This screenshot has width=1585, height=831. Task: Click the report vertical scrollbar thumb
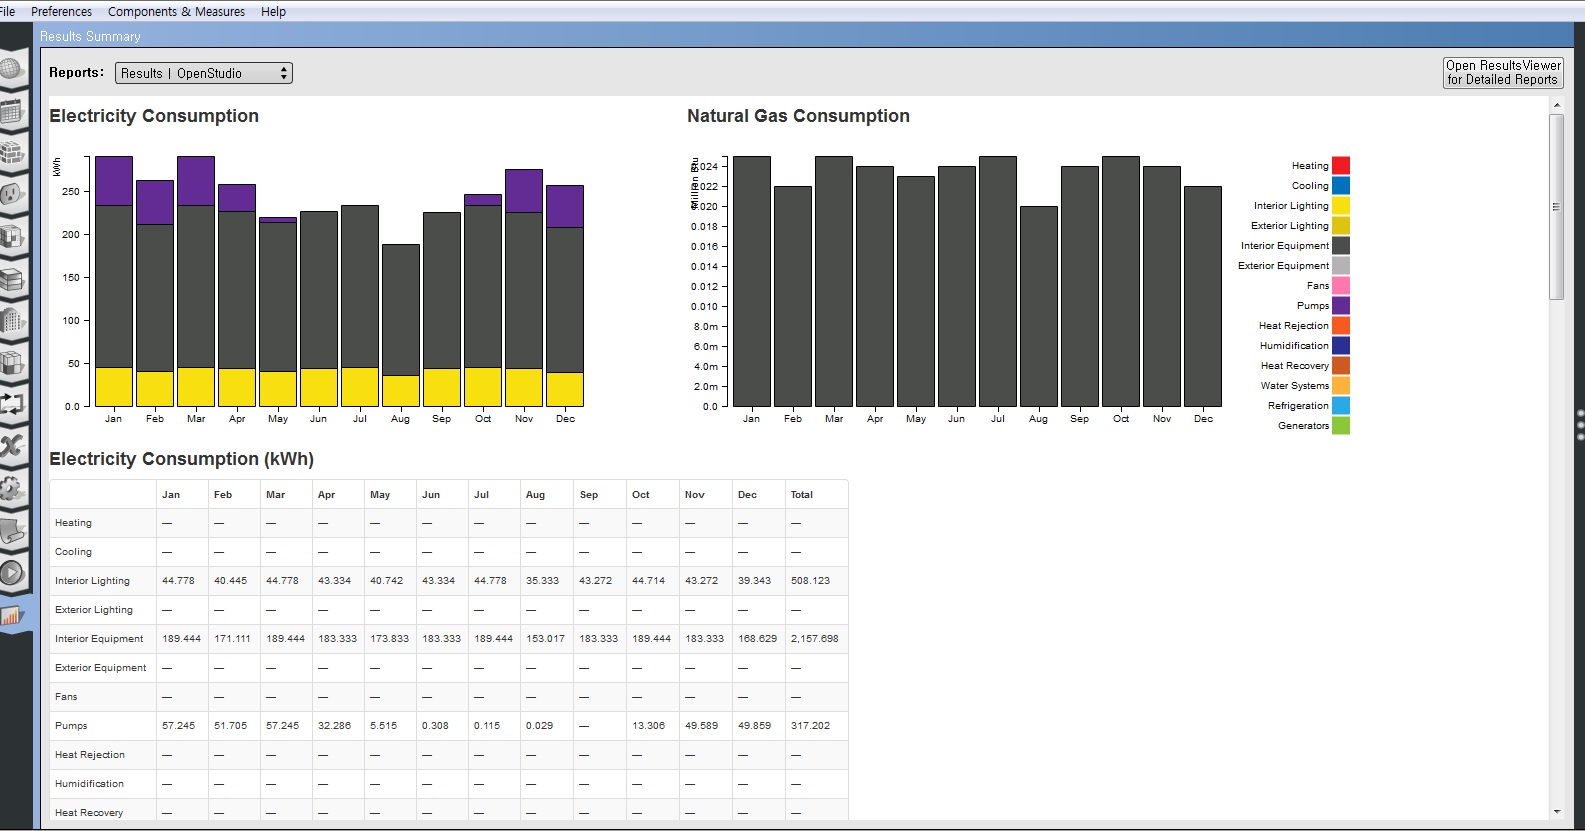point(1556,206)
